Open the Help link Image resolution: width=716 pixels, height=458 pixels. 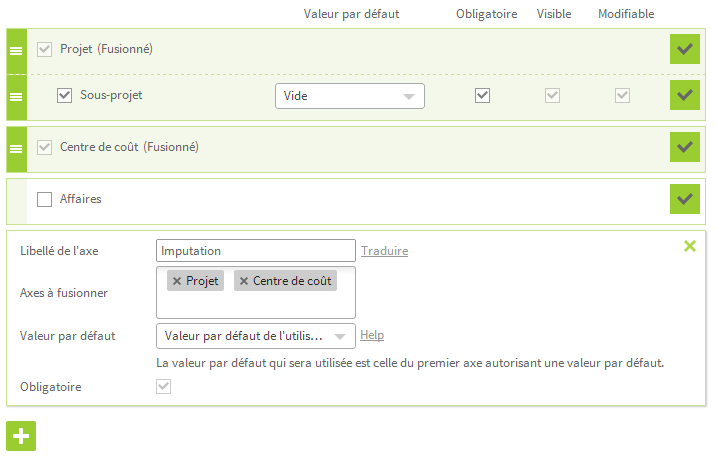point(372,335)
